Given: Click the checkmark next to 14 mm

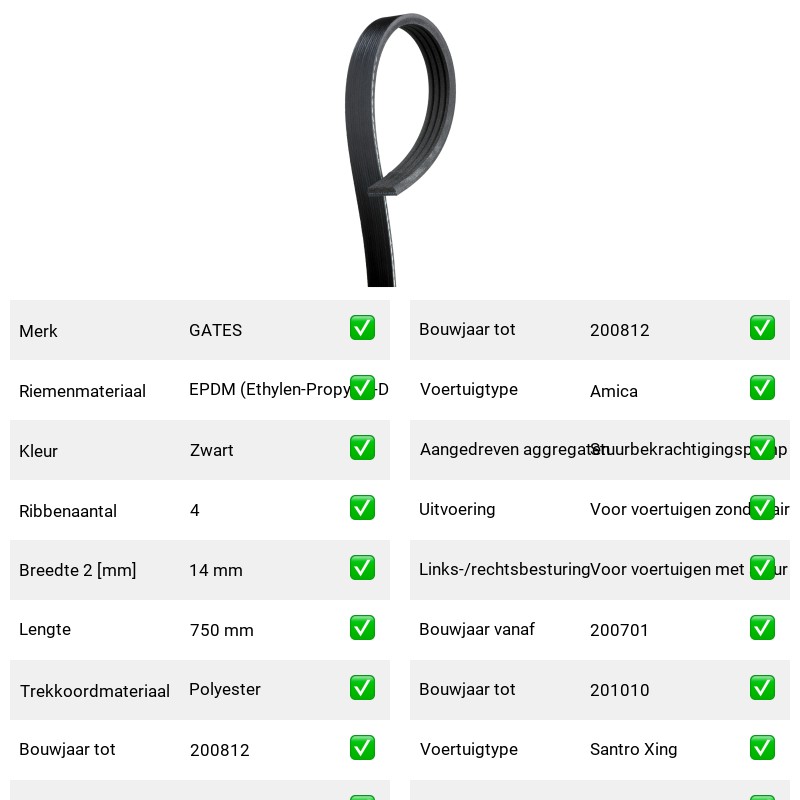Looking at the screenshot, I should 362,567.
